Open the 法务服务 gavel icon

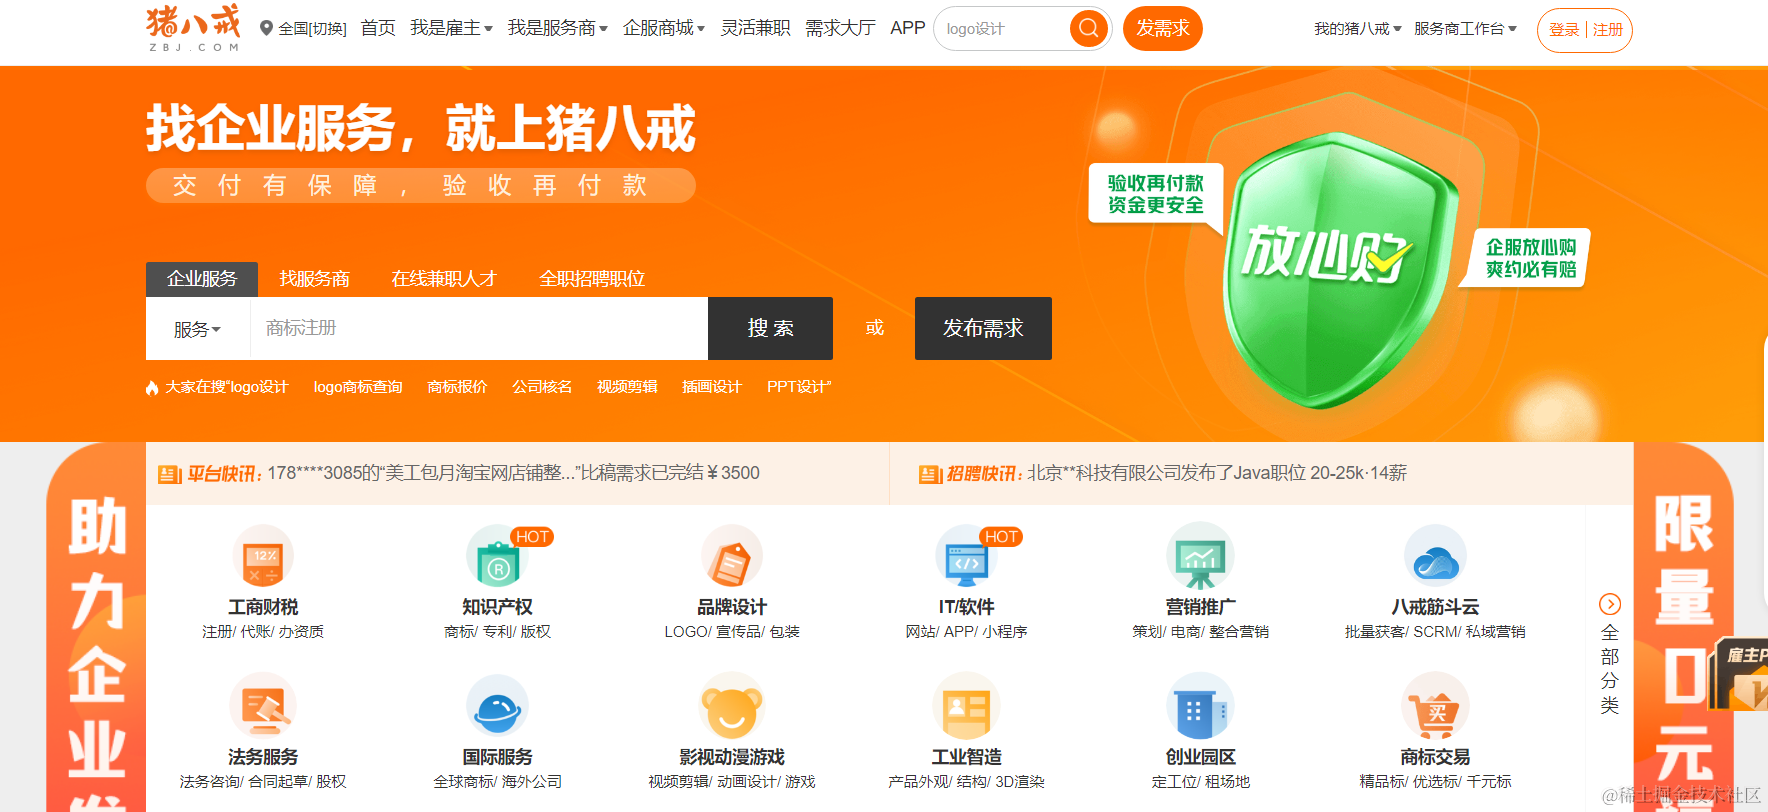point(263,705)
